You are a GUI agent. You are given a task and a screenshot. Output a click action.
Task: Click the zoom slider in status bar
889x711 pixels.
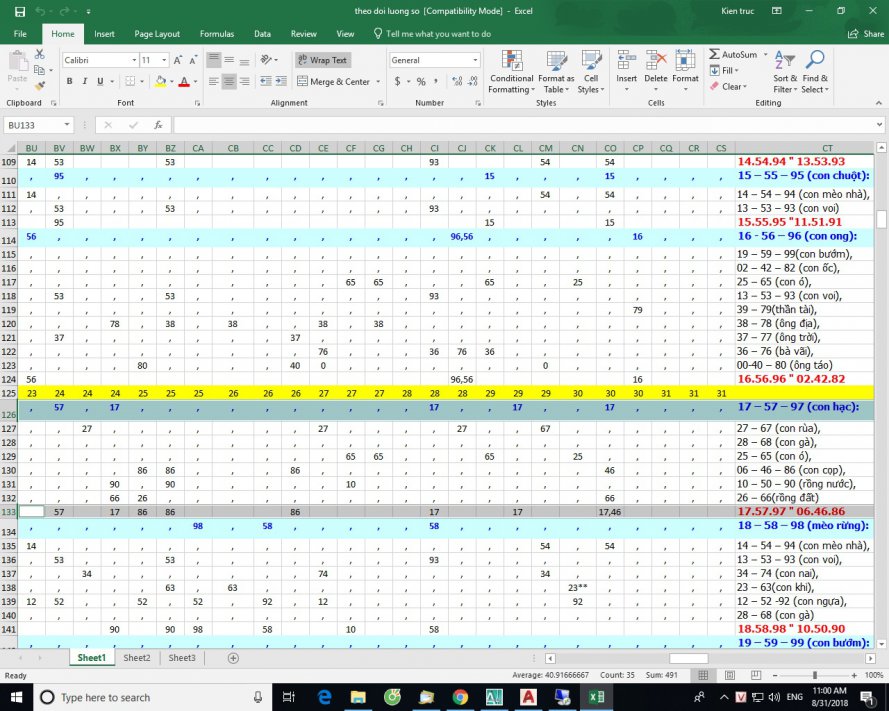pos(815,676)
